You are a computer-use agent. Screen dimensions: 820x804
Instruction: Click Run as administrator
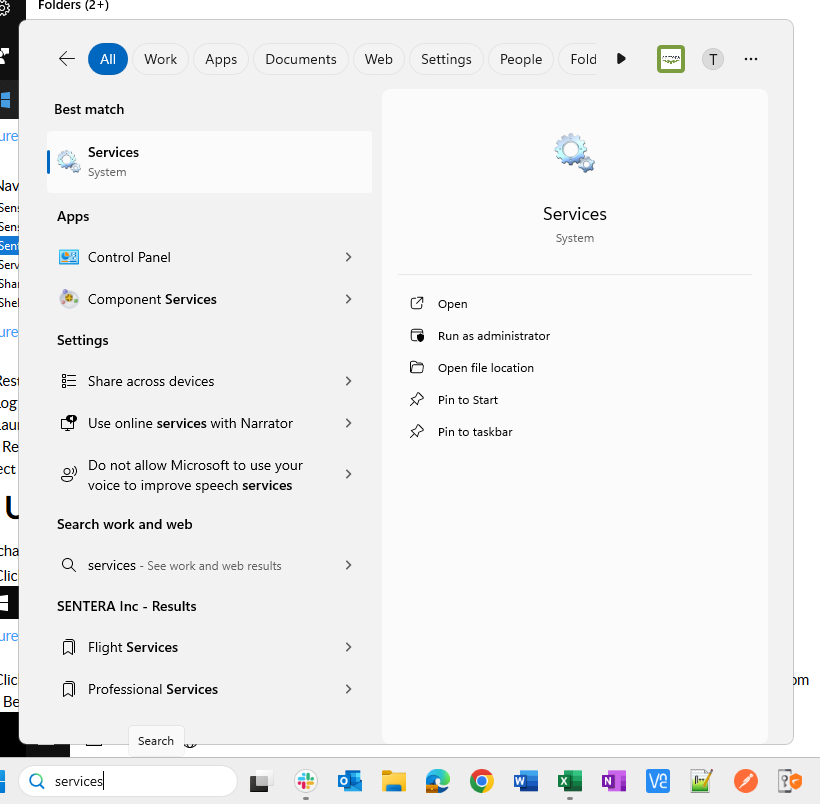click(x=493, y=336)
